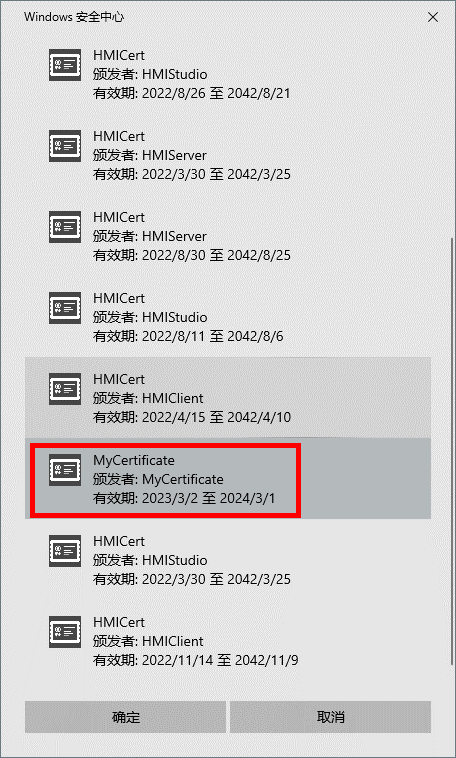Select HMIServer certificate valid from 2022/3/30
This screenshot has width=456, height=758.
pyautogui.click(x=228, y=155)
